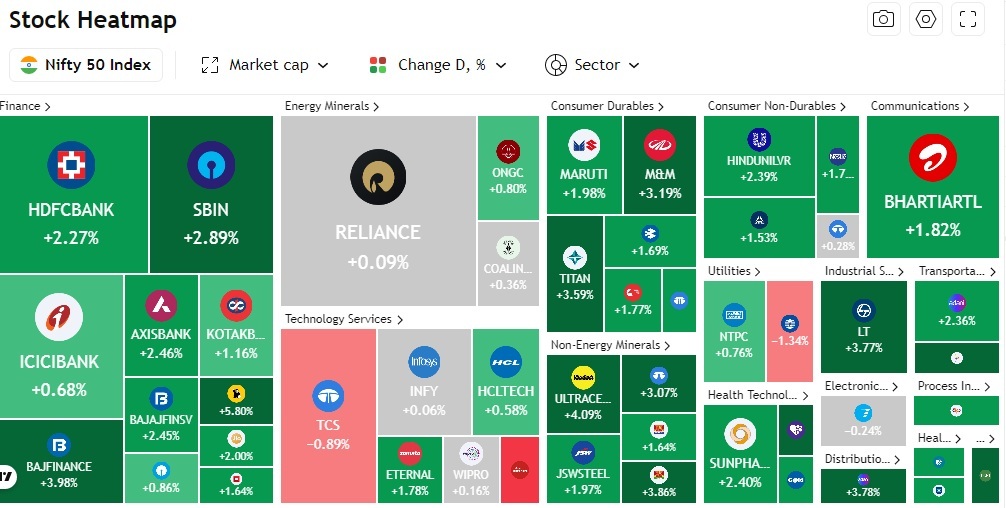Click BAJFINANCE logo icon
The image size is (1006, 508).
tap(59, 446)
